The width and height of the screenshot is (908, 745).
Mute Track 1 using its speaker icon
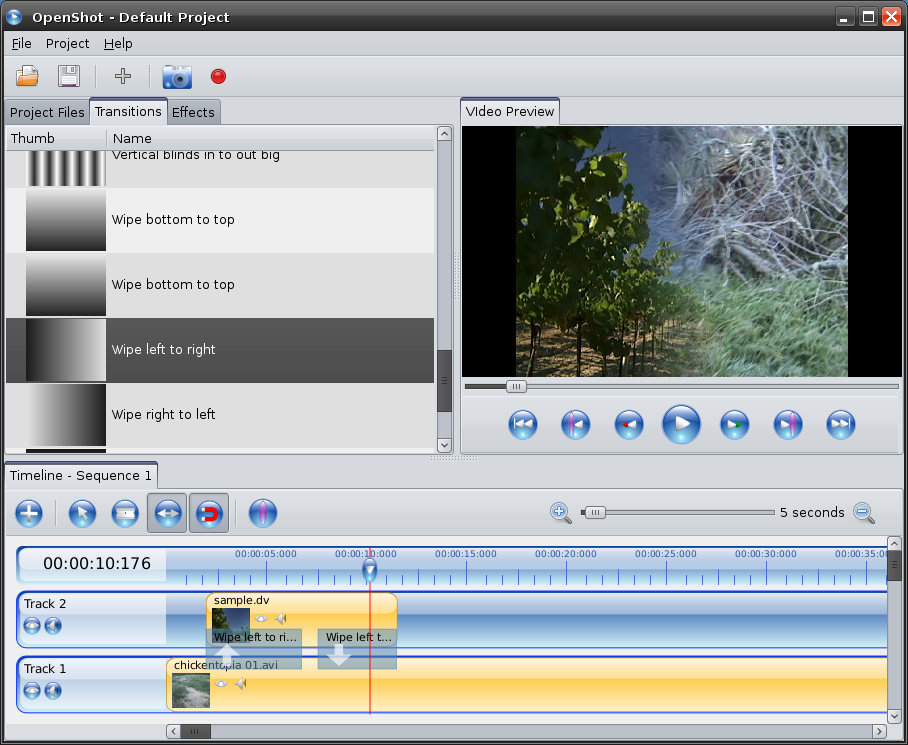(53, 691)
